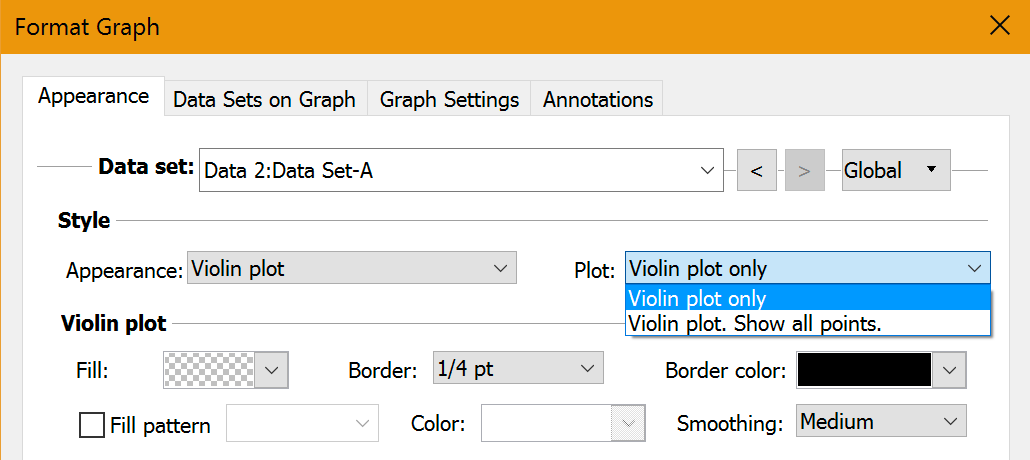Open the Graph Settings tab
1030x460 pixels.
click(449, 100)
